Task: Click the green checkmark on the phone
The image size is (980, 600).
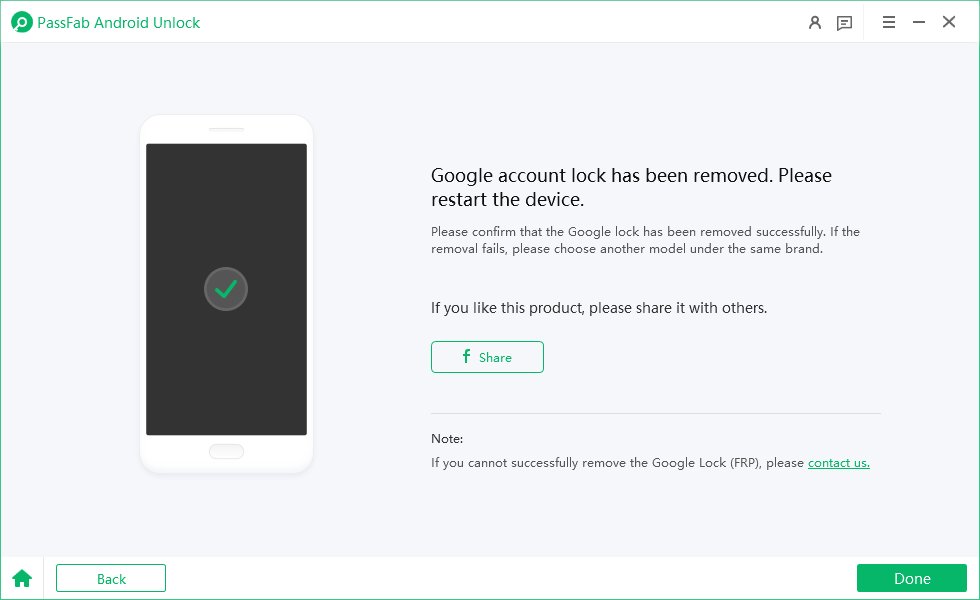Action: (226, 288)
